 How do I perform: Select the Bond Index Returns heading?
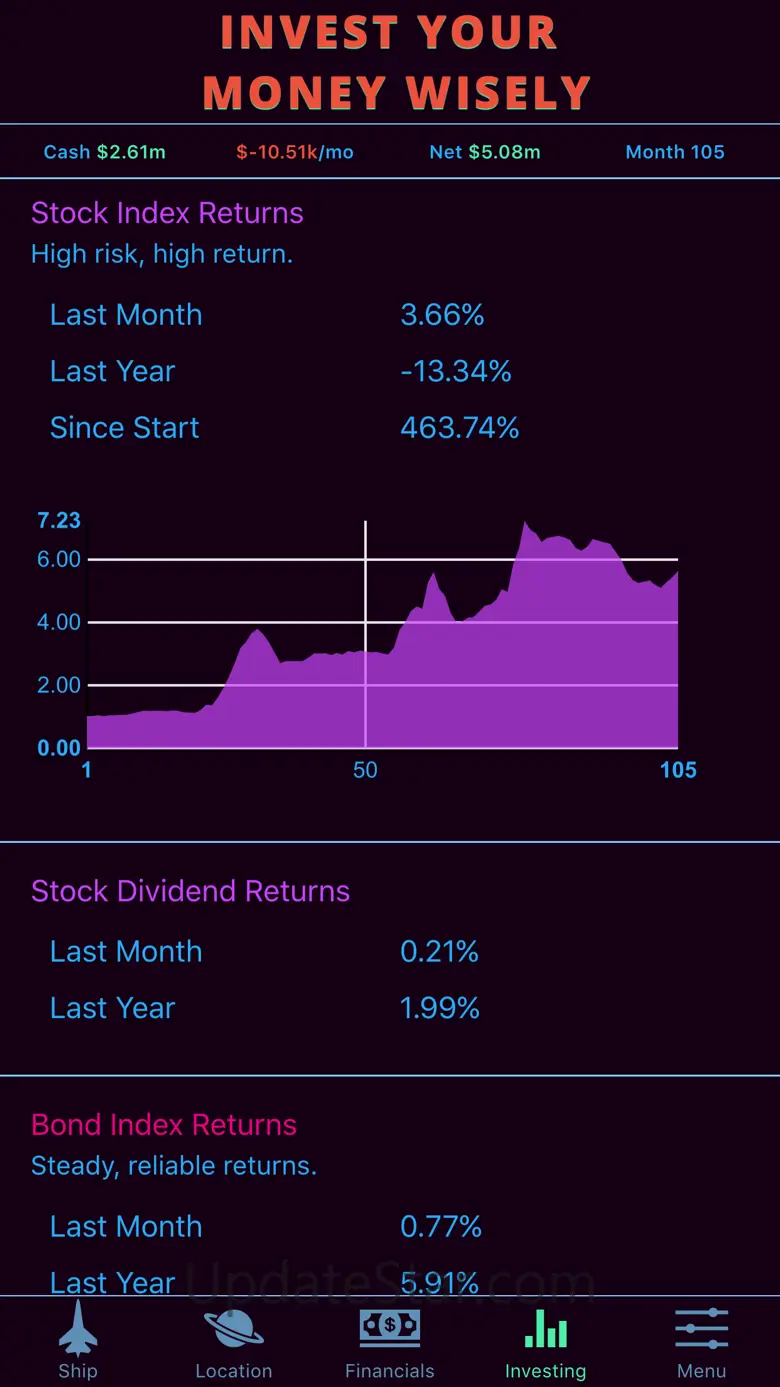[164, 1124]
